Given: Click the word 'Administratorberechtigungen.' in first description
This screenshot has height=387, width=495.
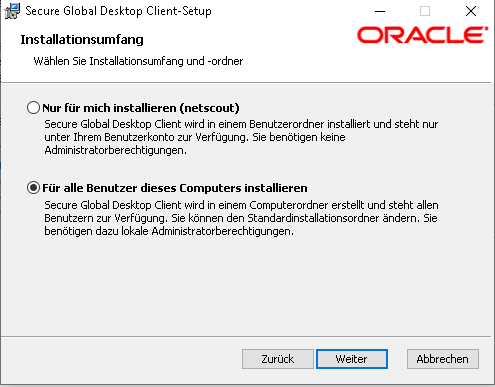Looking at the screenshot, I should click(x=116, y=150).
